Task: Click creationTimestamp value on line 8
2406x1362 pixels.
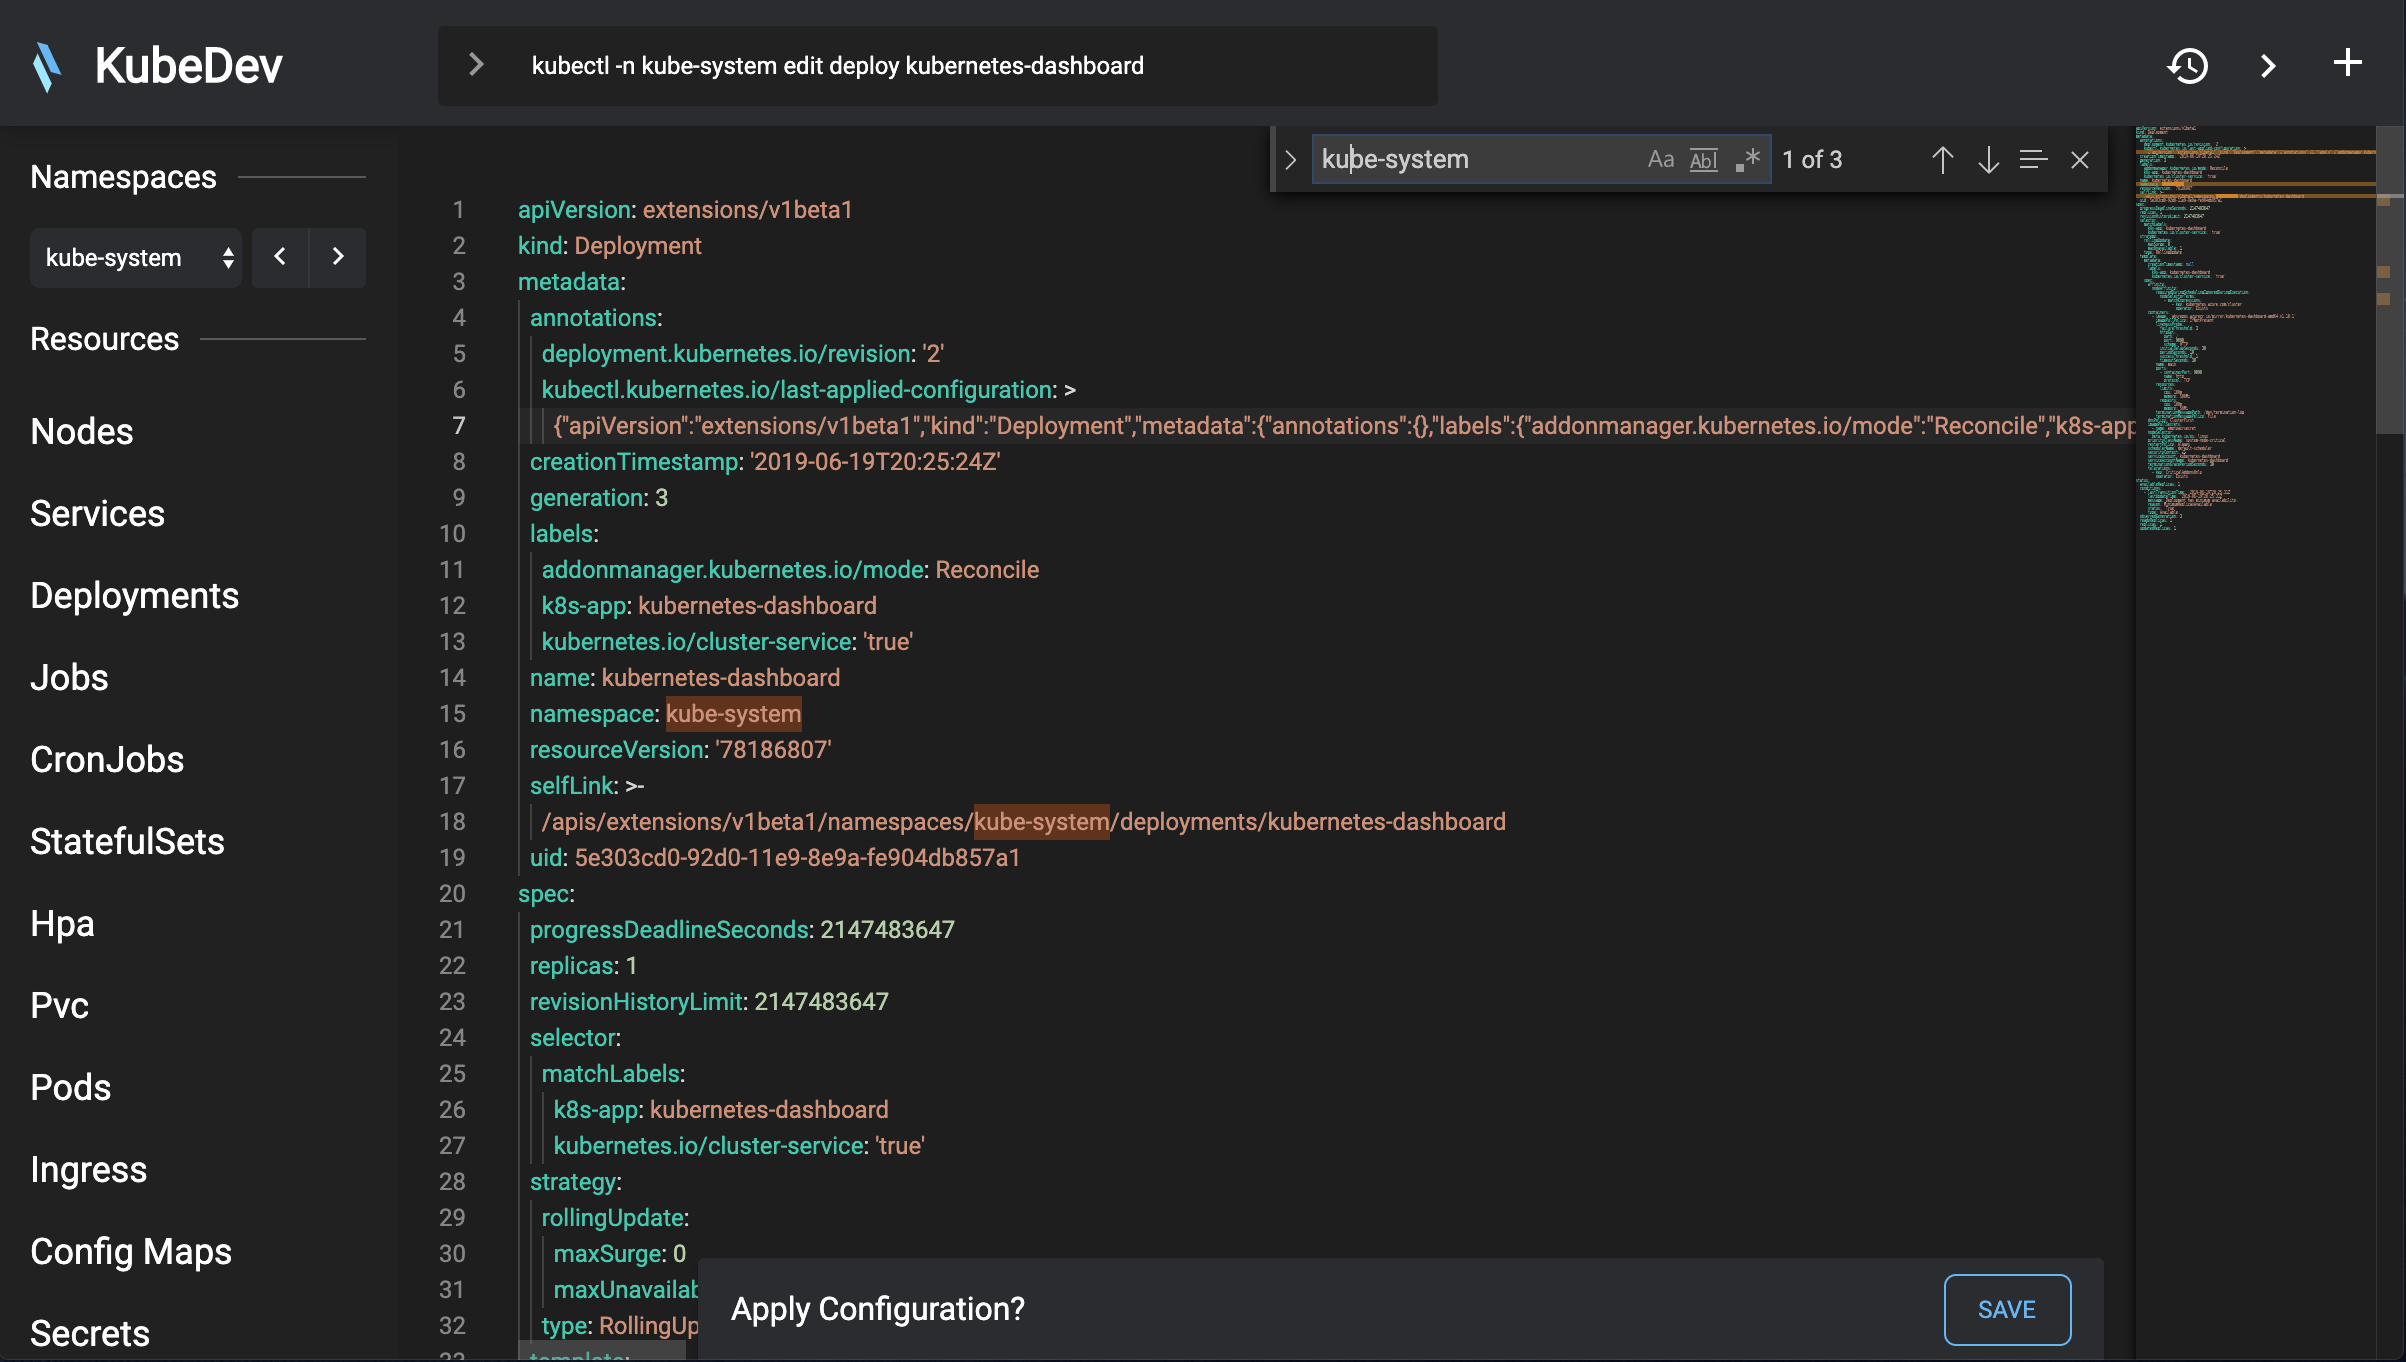Action: (x=875, y=461)
